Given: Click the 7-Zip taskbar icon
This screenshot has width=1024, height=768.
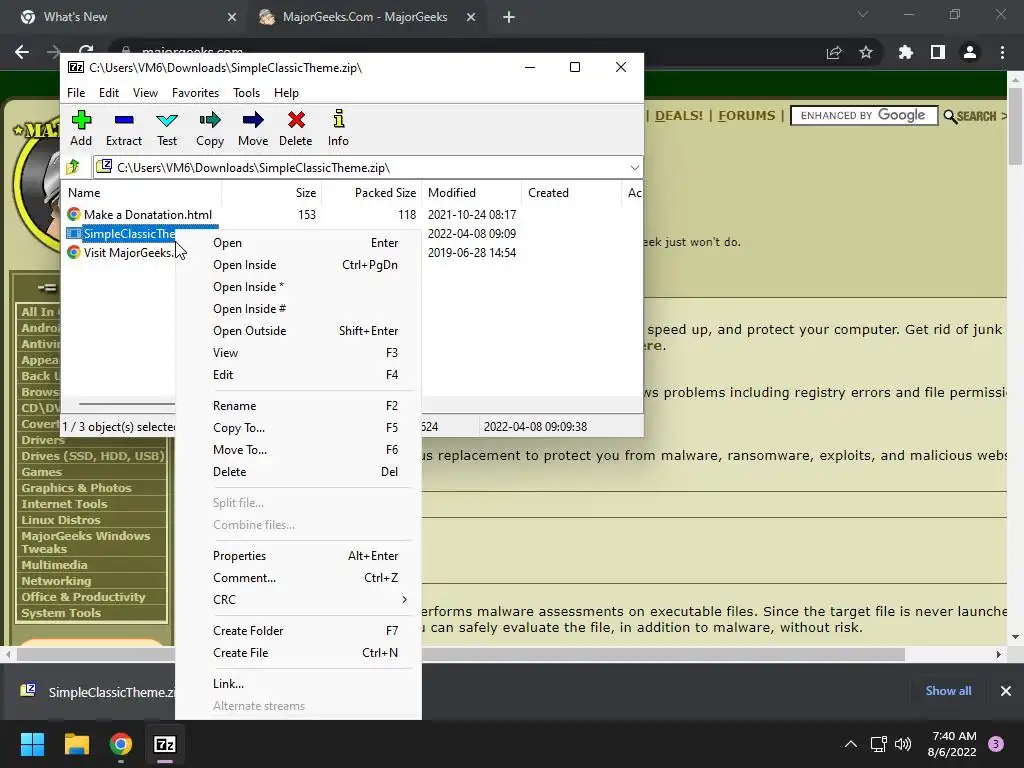Looking at the screenshot, I should click(x=165, y=744).
